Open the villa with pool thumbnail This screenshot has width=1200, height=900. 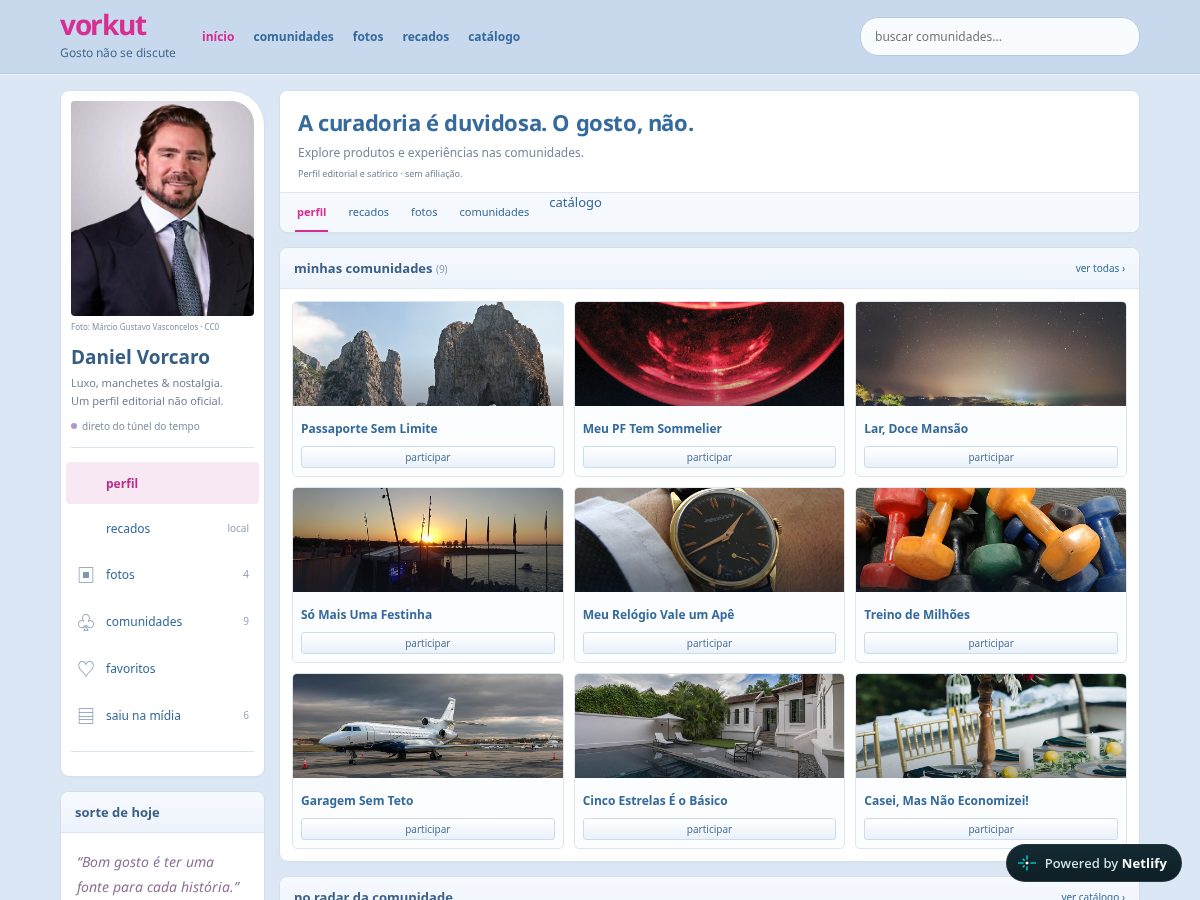709,726
